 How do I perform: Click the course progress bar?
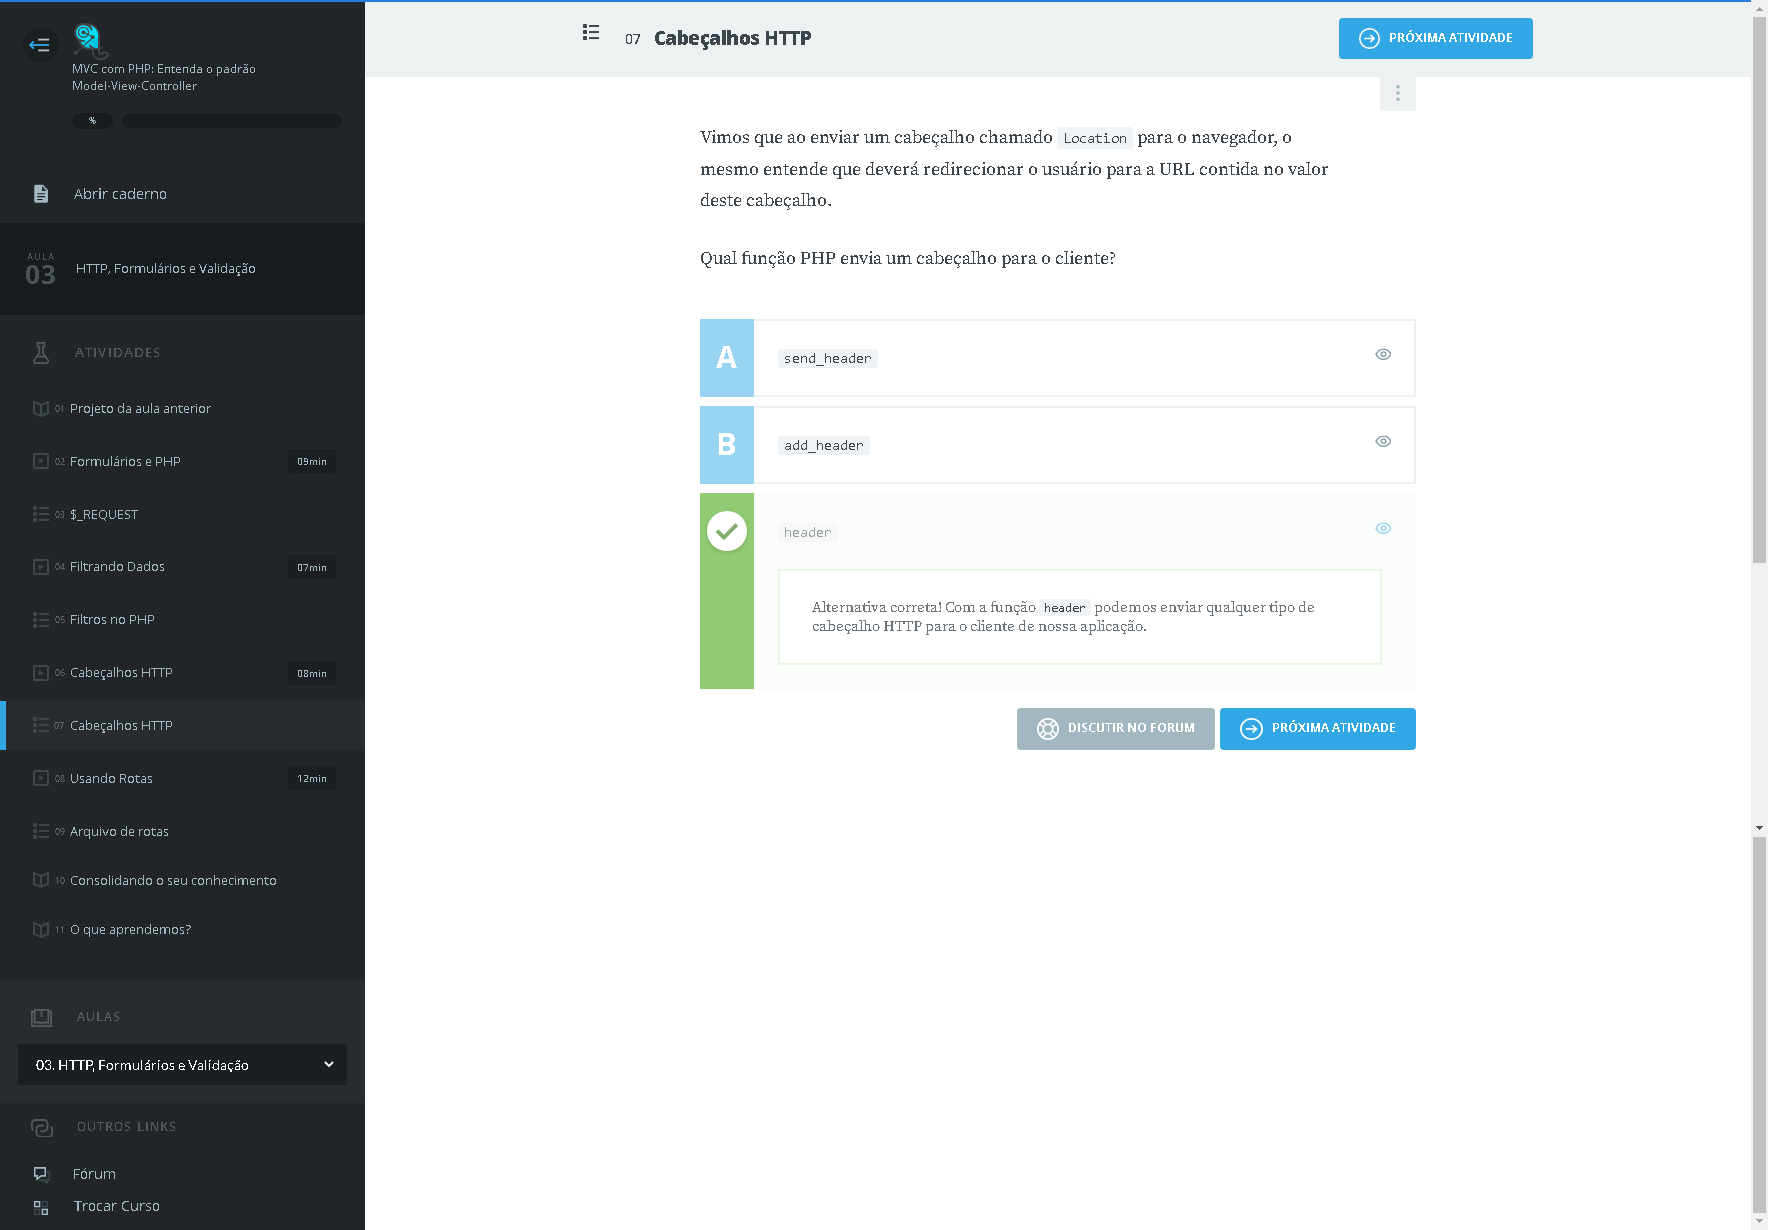[231, 121]
